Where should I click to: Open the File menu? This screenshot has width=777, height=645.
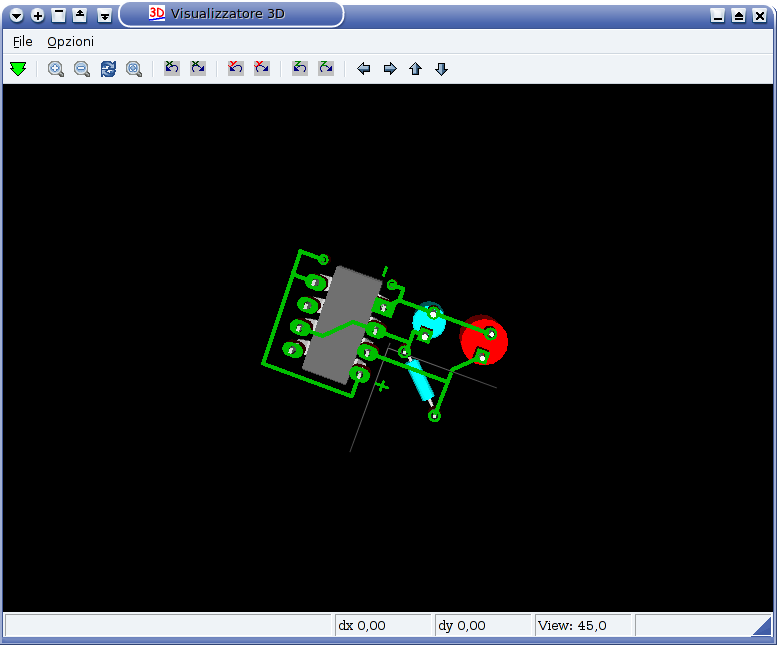23,42
